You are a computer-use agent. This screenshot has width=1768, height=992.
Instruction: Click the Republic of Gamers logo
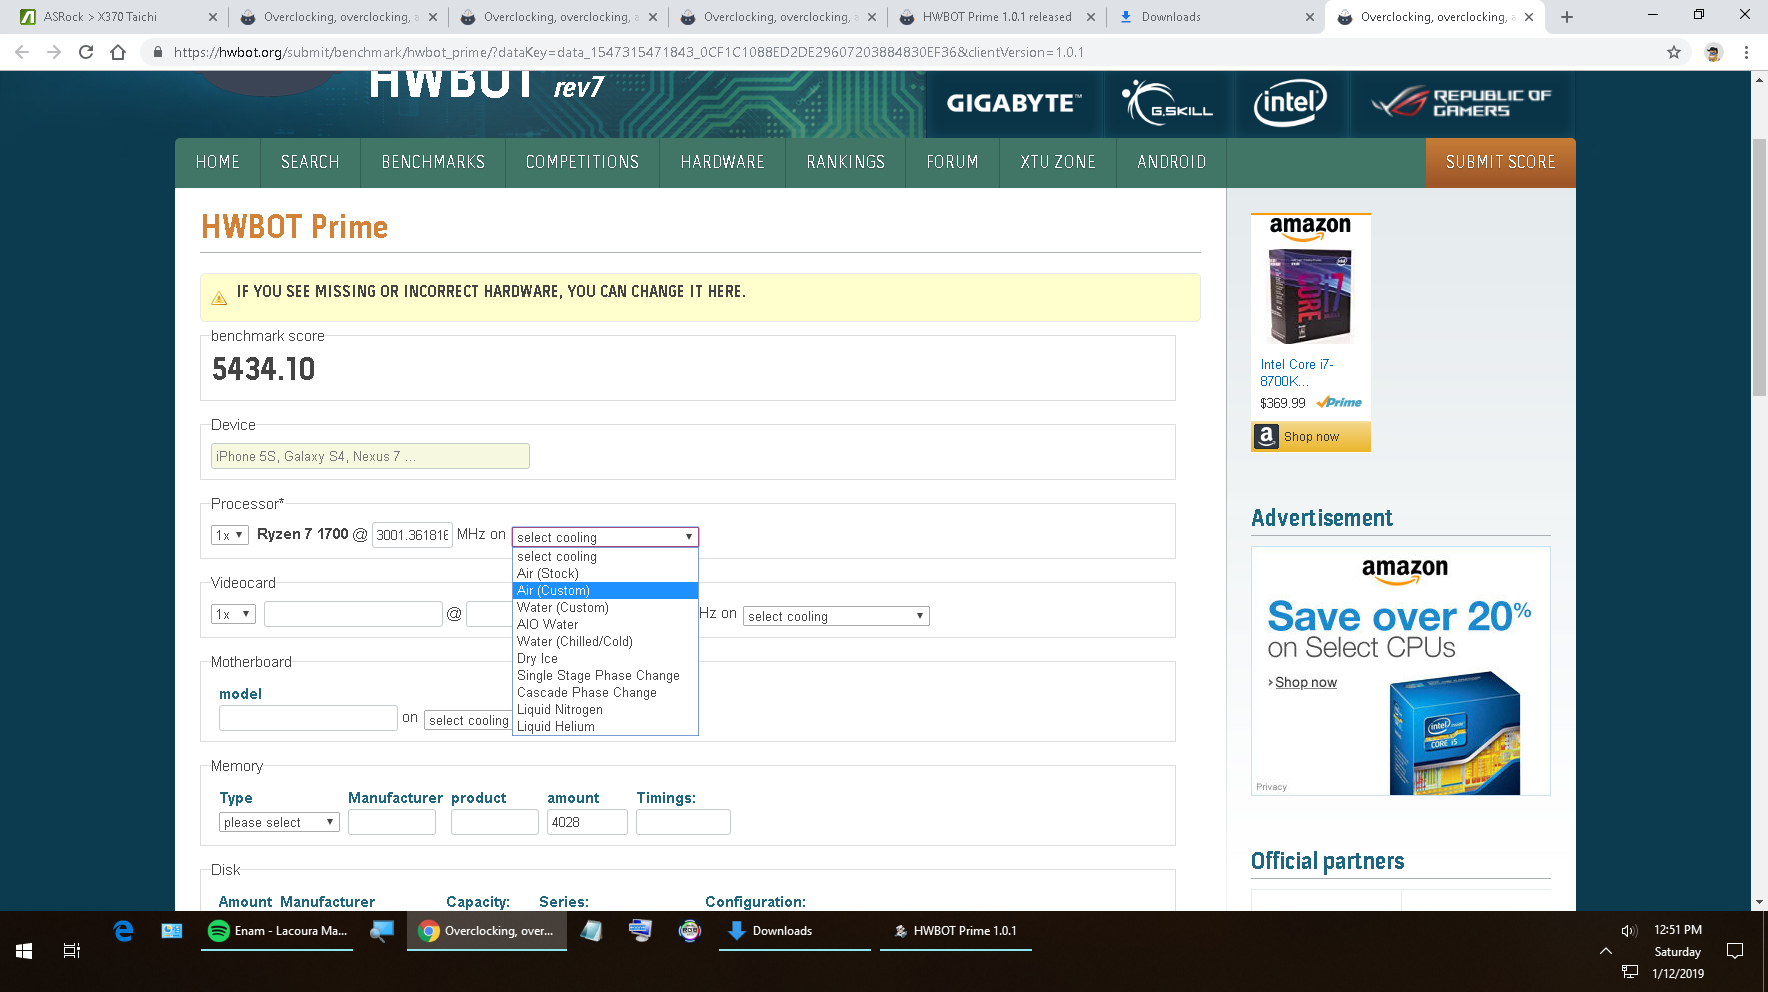[1461, 103]
